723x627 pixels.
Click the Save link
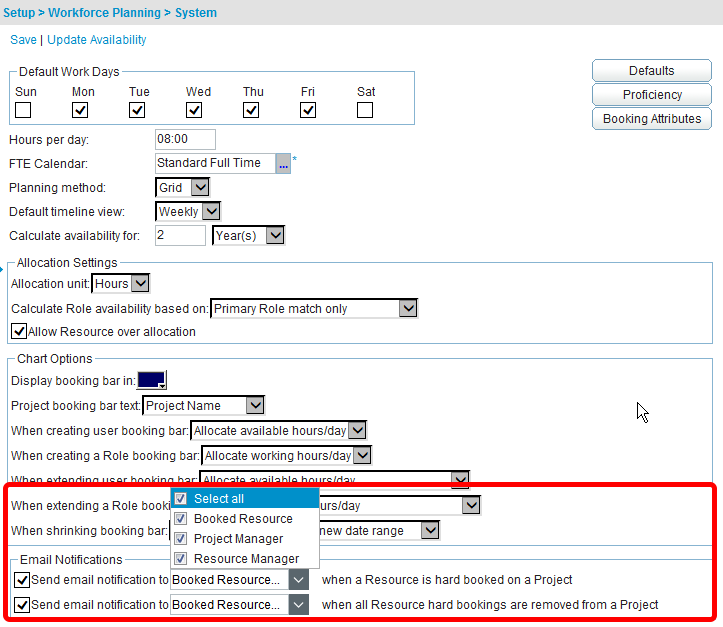click(x=24, y=40)
